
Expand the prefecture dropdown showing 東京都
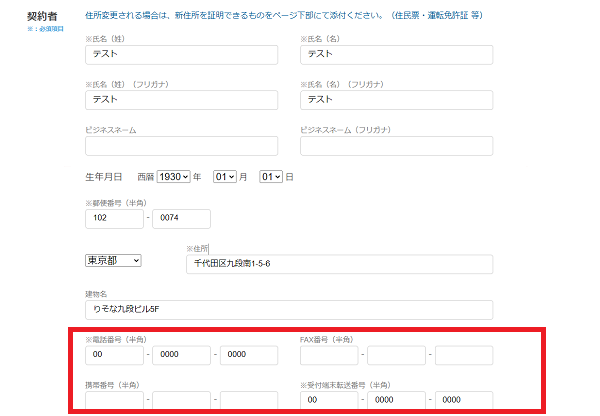click(113, 260)
